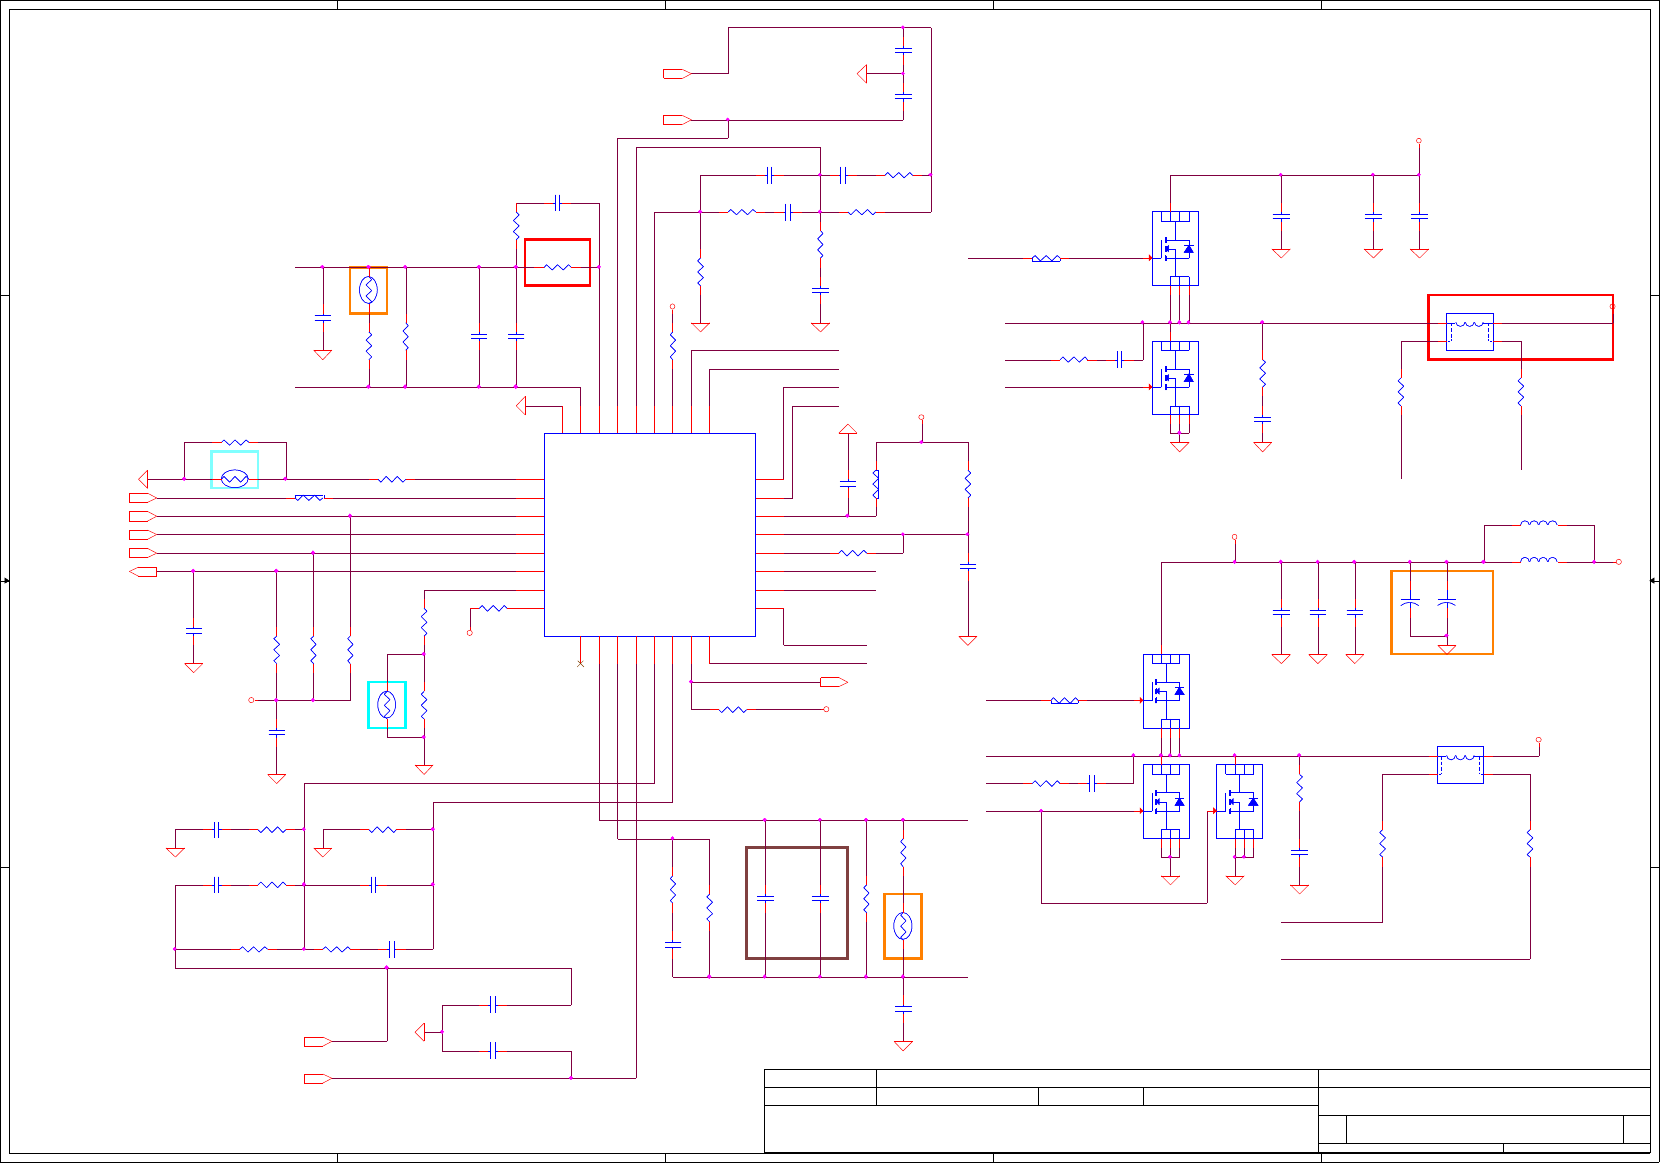
Task: Select the unhighlighted coupled inductor at lower right
Action: [x=1460, y=765]
